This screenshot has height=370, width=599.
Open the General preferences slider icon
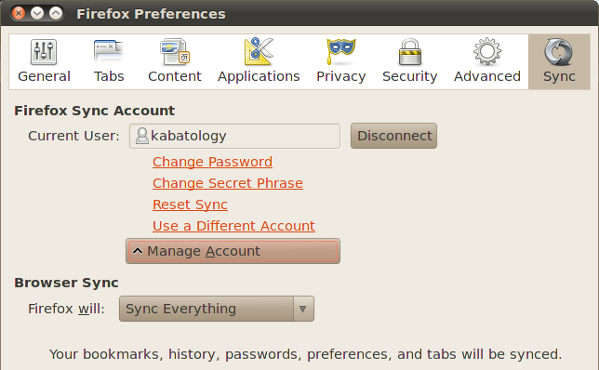[x=44, y=52]
